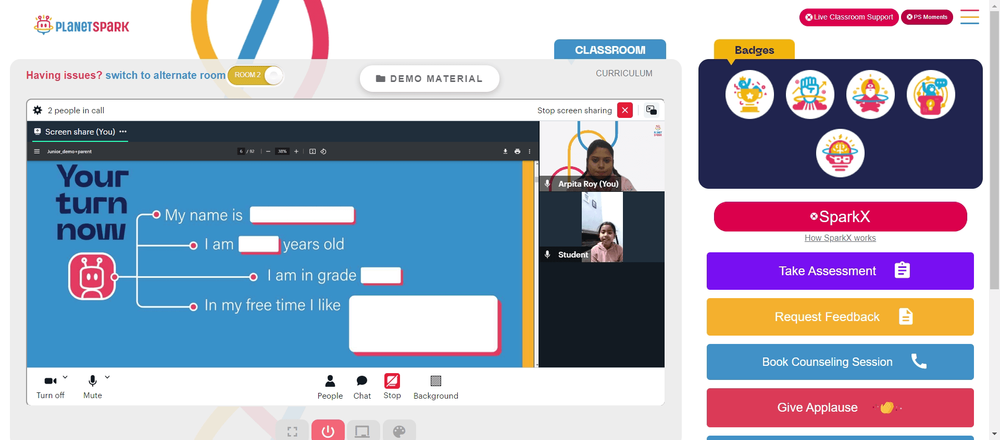The image size is (1000, 440).
Task: Click the PDF fit-to-page icon
Action: click(312, 152)
